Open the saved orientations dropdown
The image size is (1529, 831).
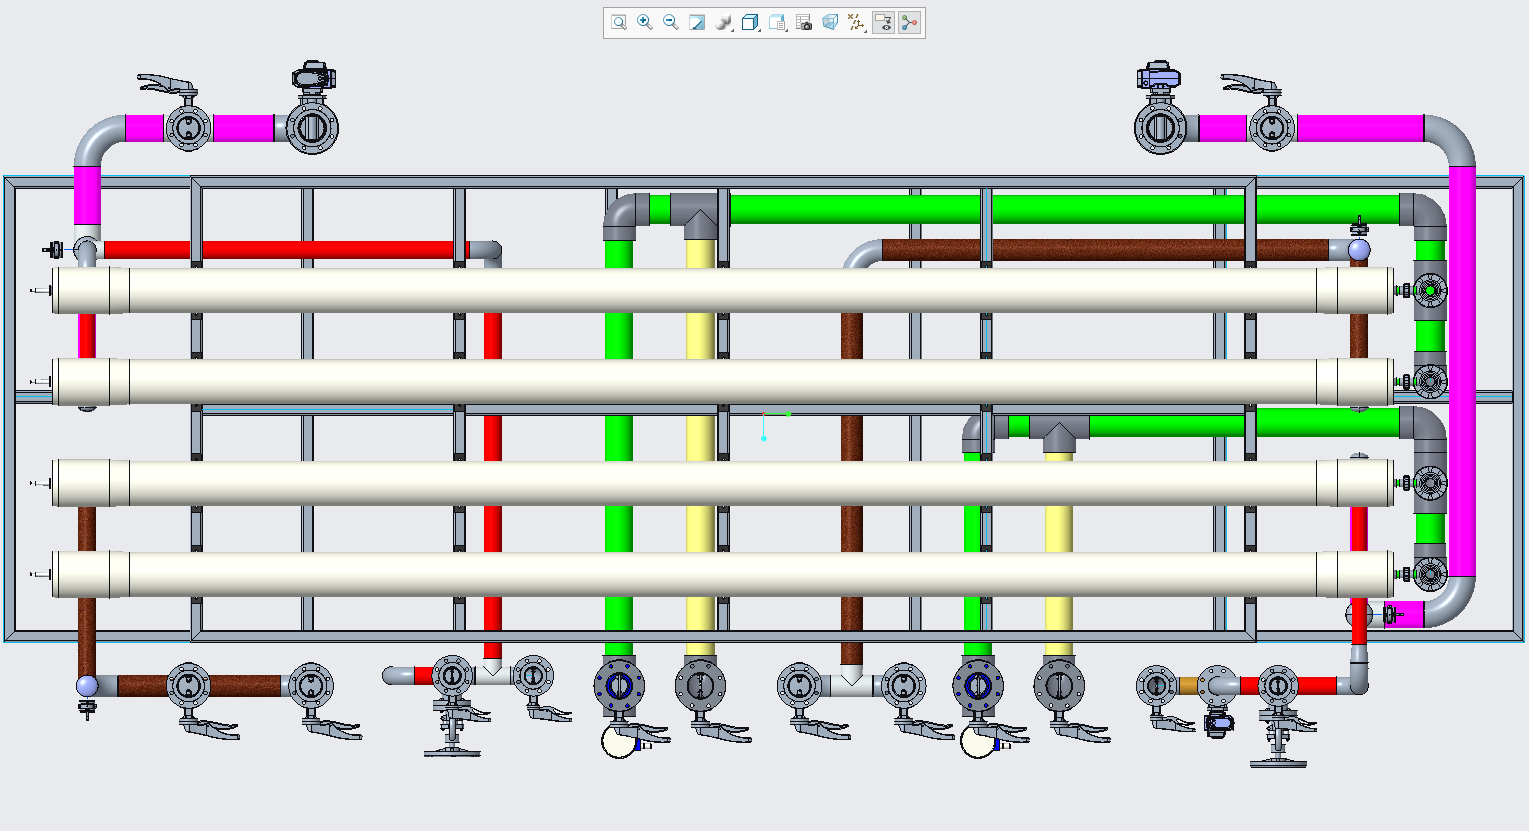(777, 22)
